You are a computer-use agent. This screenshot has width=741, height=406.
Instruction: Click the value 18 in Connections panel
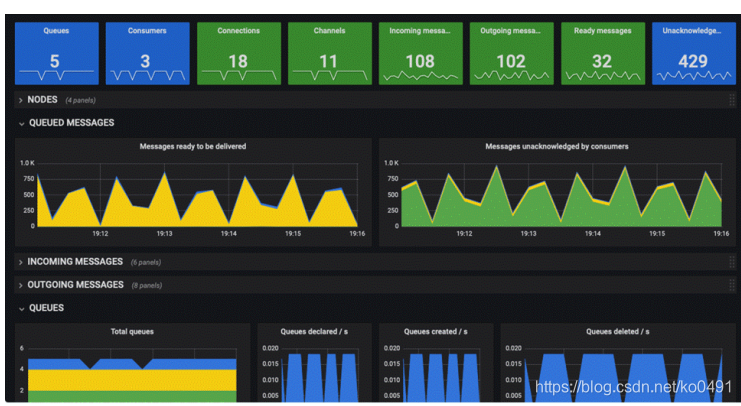tap(238, 61)
